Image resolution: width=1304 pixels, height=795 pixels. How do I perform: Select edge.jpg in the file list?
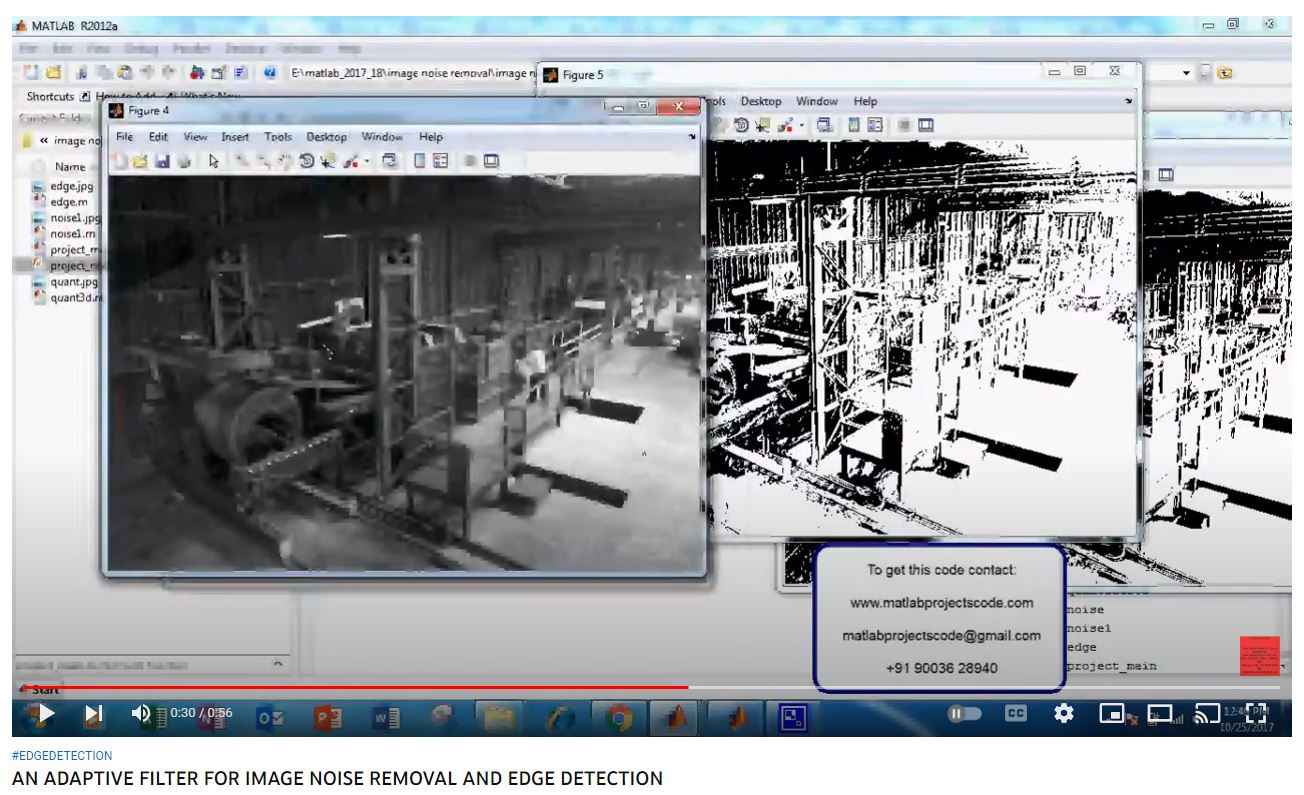coord(70,186)
